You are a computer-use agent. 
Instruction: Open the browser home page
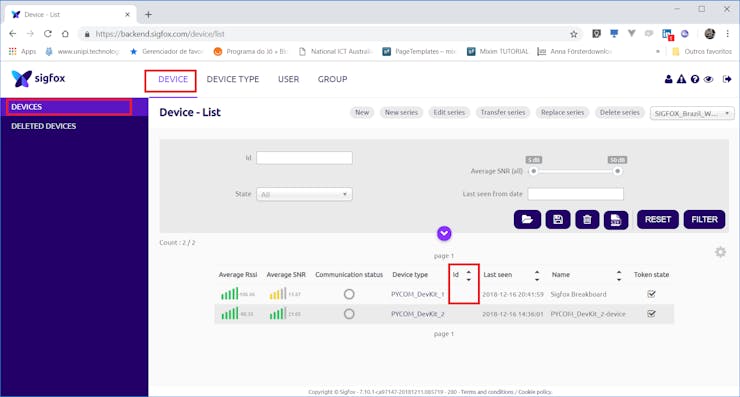(x=65, y=34)
